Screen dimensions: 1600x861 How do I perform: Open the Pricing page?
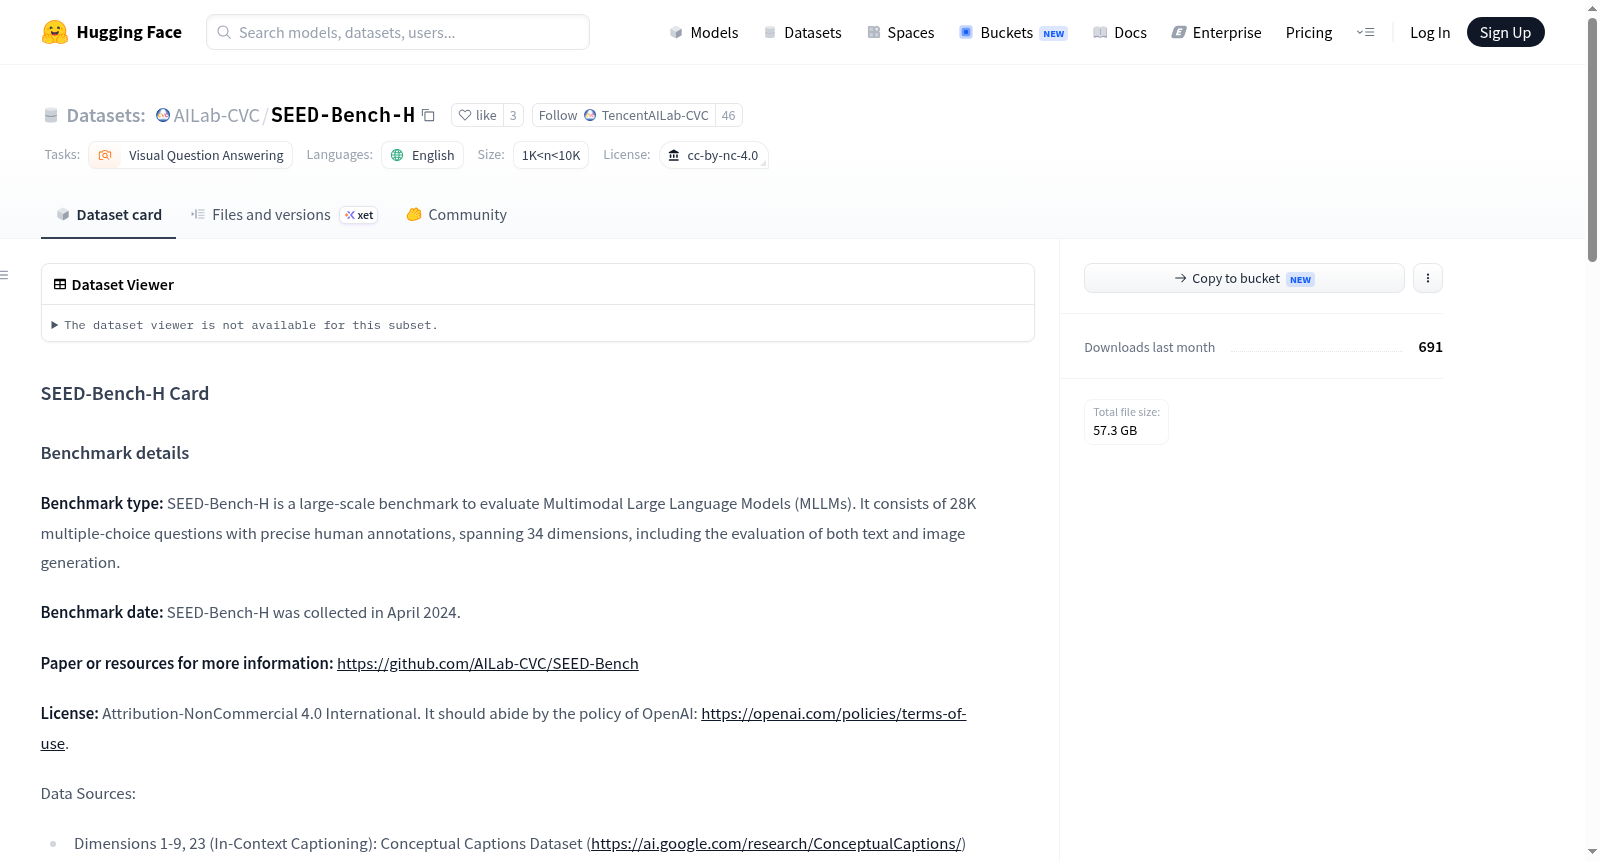tap(1309, 32)
